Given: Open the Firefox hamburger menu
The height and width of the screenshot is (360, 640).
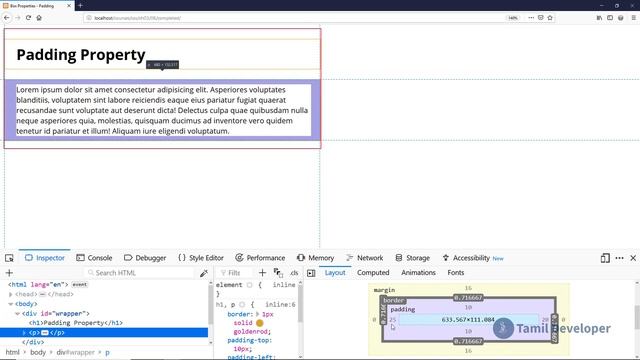Looking at the screenshot, I should pos(633,18).
